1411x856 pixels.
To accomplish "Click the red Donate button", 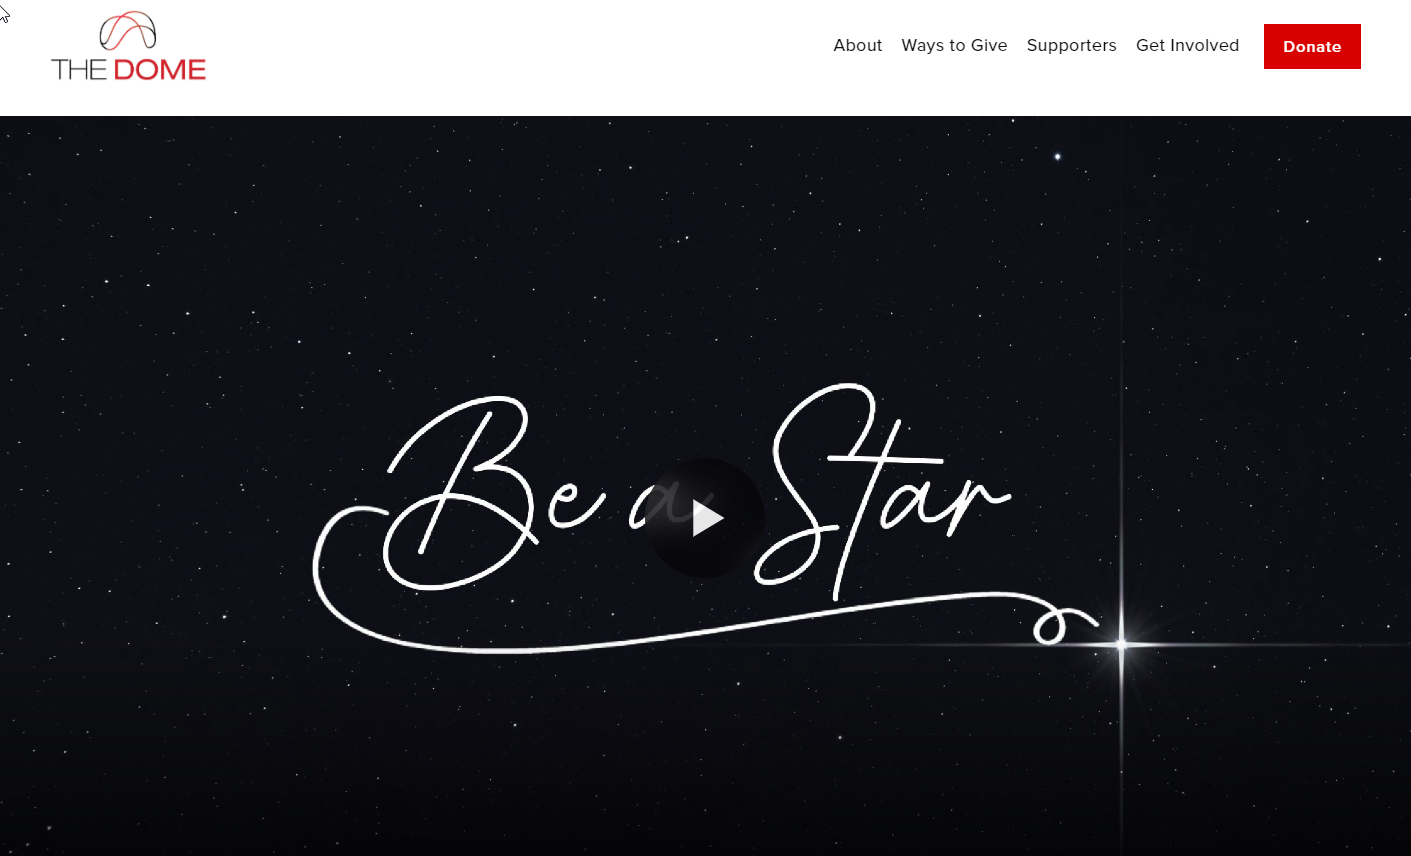I will coord(1312,46).
